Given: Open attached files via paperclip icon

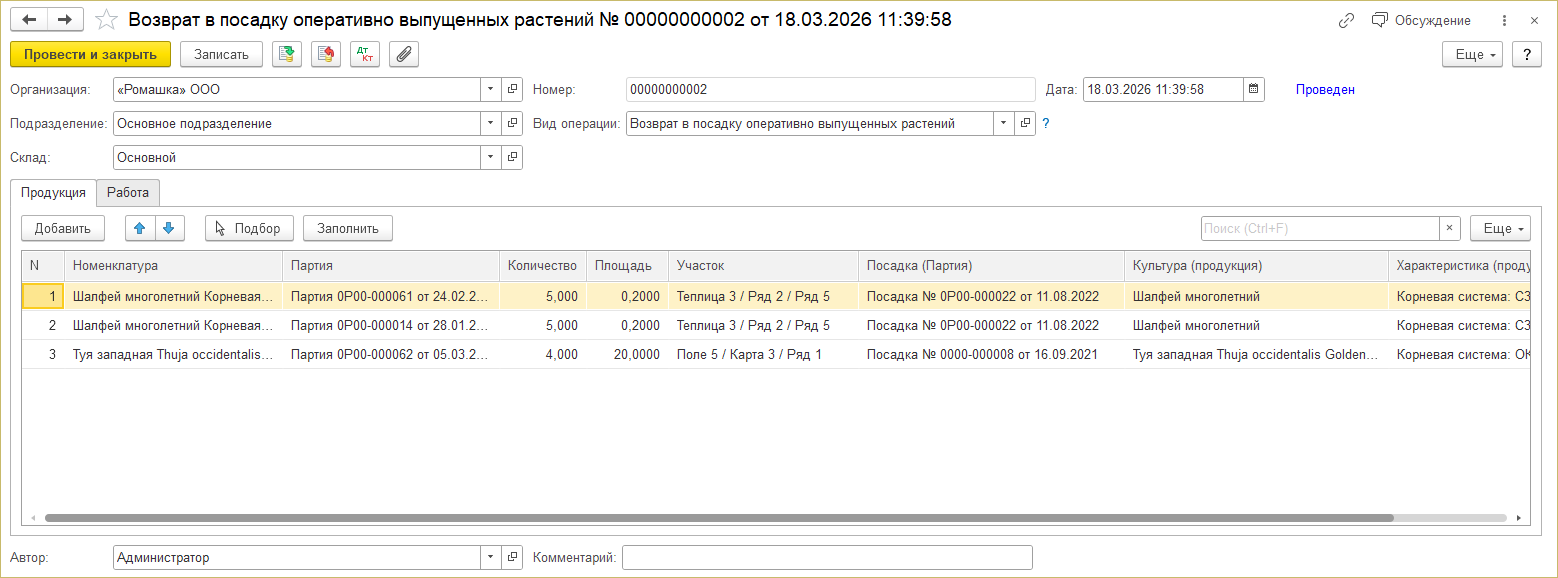Looking at the screenshot, I should [404, 54].
